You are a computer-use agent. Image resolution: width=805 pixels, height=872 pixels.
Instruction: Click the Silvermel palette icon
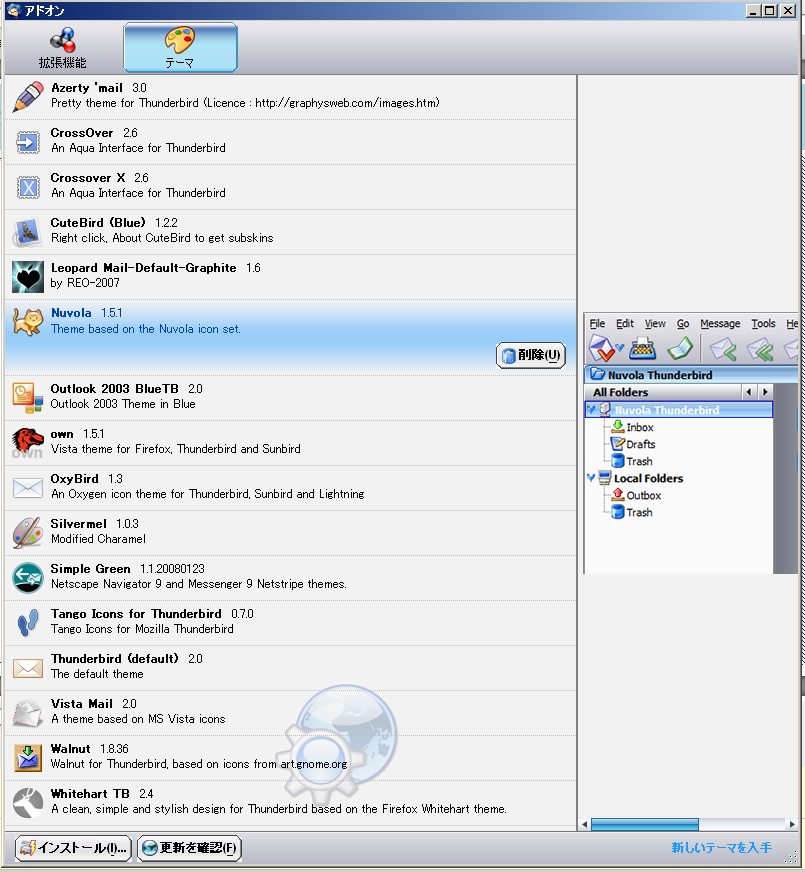28,533
